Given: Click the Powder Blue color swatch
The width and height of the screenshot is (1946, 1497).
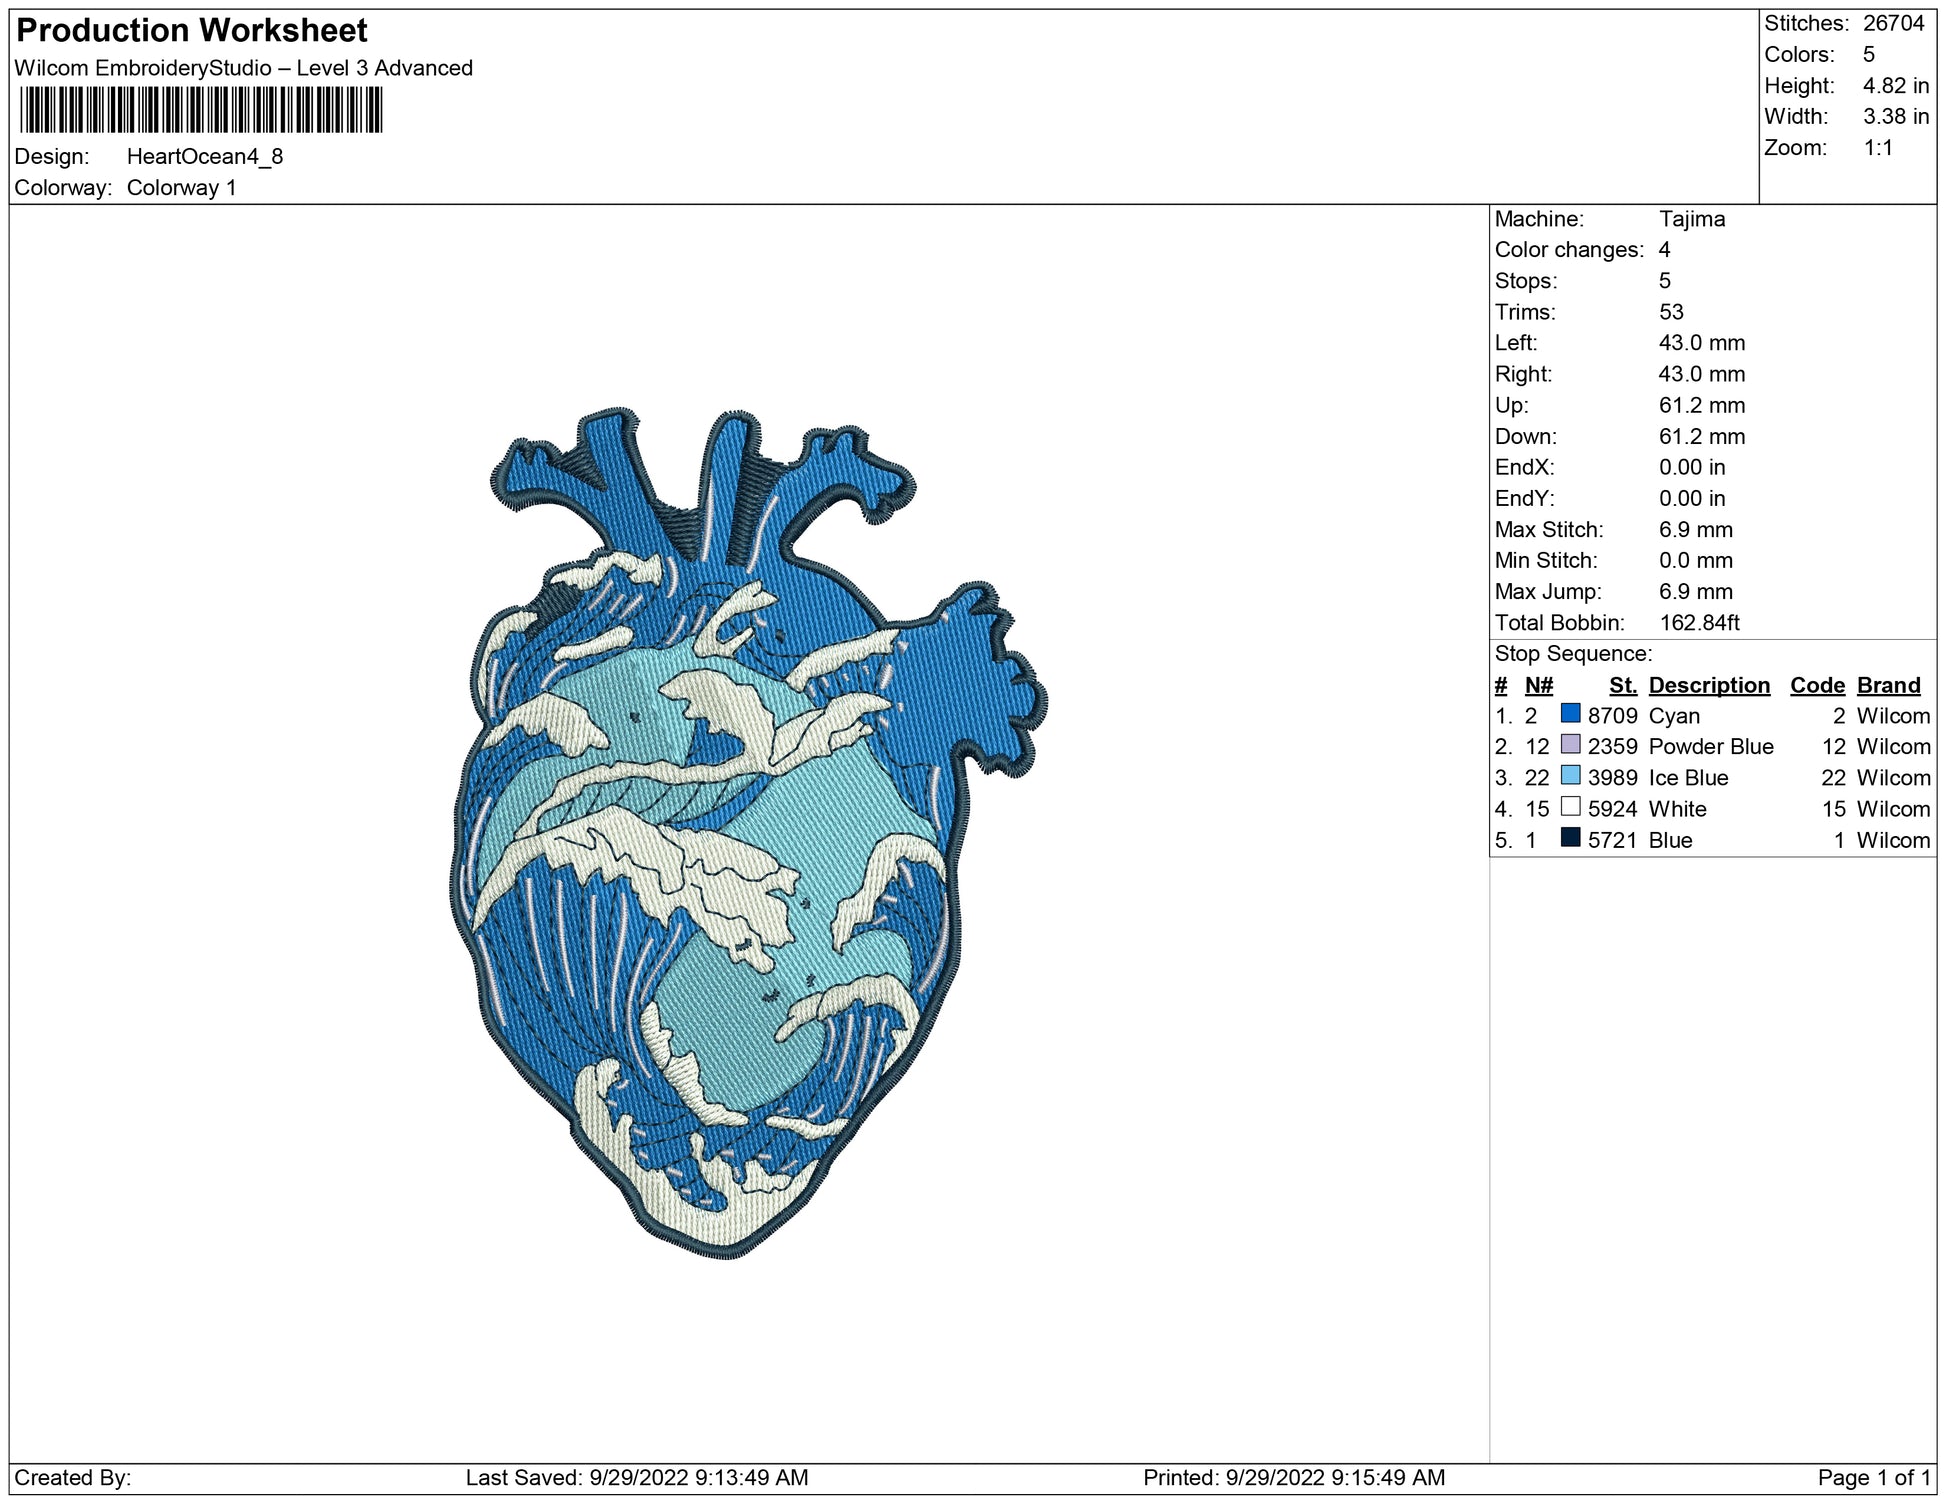Looking at the screenshot, I should pos(1570,745).
